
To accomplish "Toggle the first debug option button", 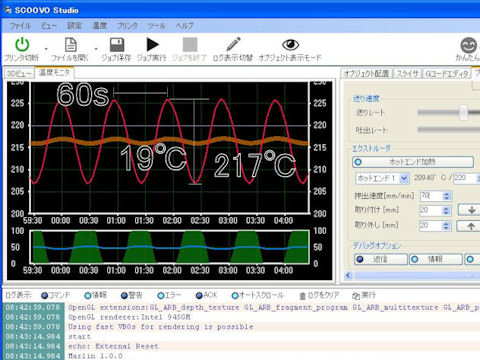I will point(381,259).
